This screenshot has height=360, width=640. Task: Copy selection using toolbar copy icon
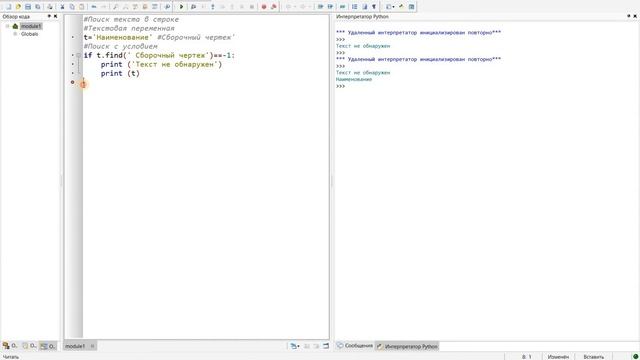point(72,7)
